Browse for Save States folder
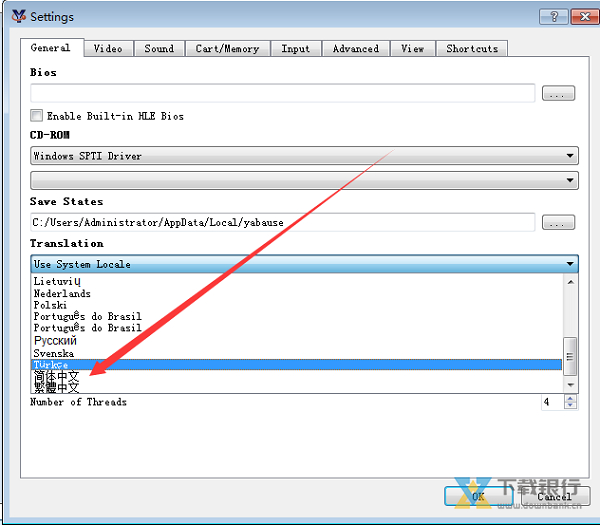 (x=557, y=222)
